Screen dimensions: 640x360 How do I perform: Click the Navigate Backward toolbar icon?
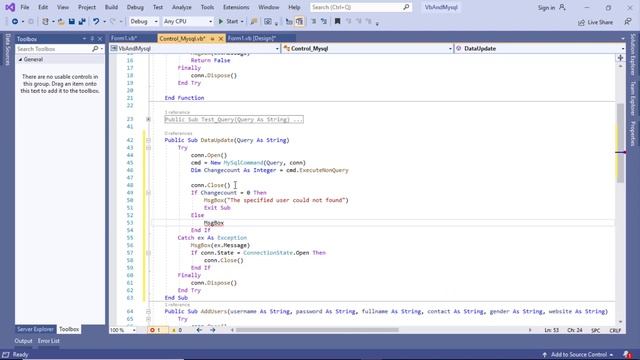coord(15,21)
